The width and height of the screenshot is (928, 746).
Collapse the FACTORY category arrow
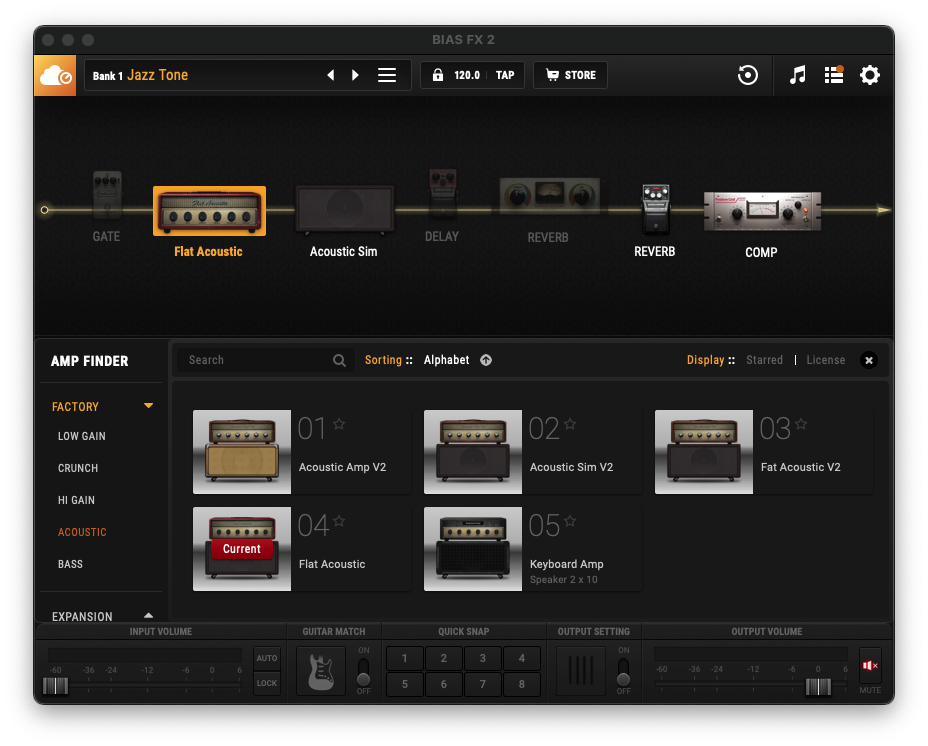(149, 406)
